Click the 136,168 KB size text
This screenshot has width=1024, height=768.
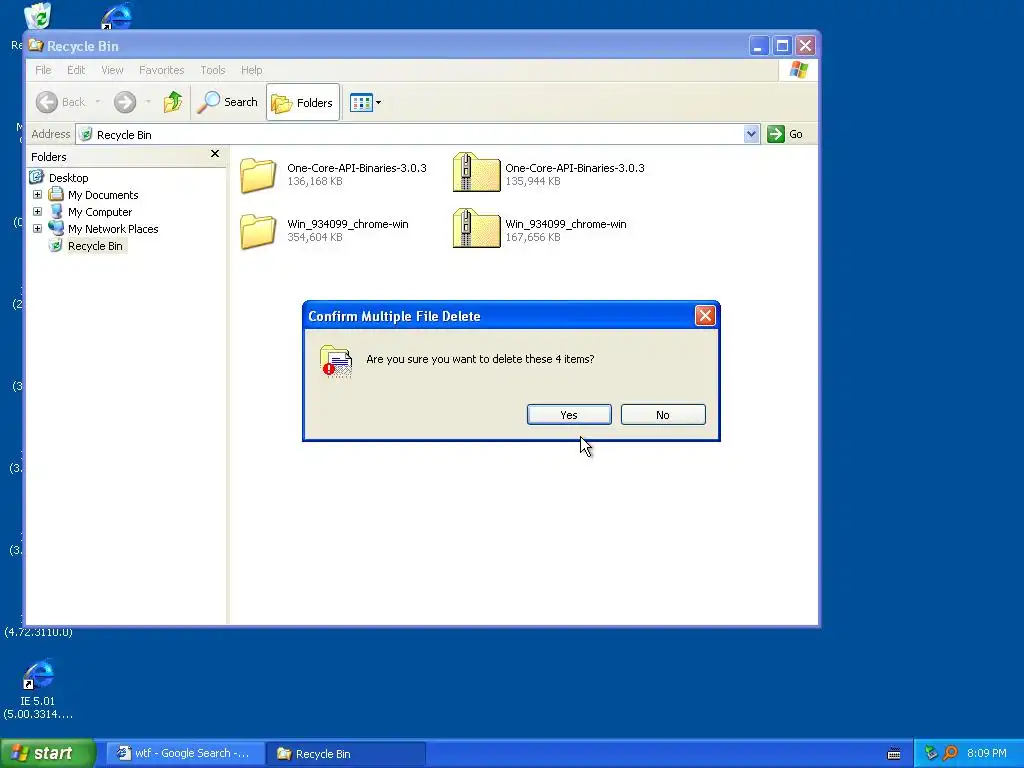pos(315,181)
